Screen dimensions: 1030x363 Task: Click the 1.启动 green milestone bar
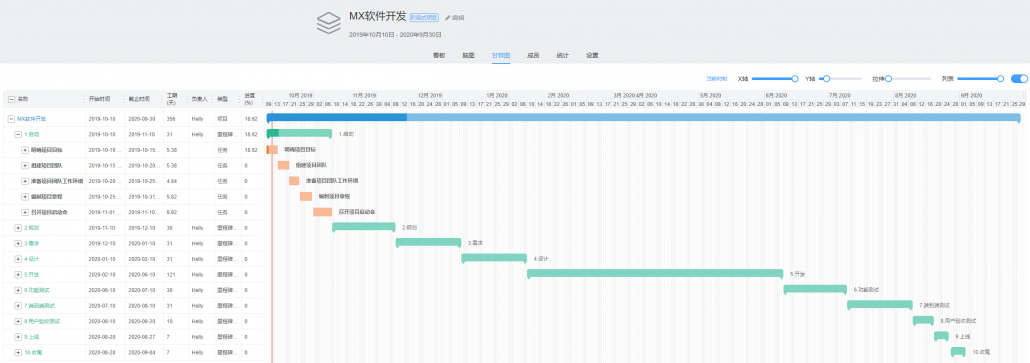point(299,134)
